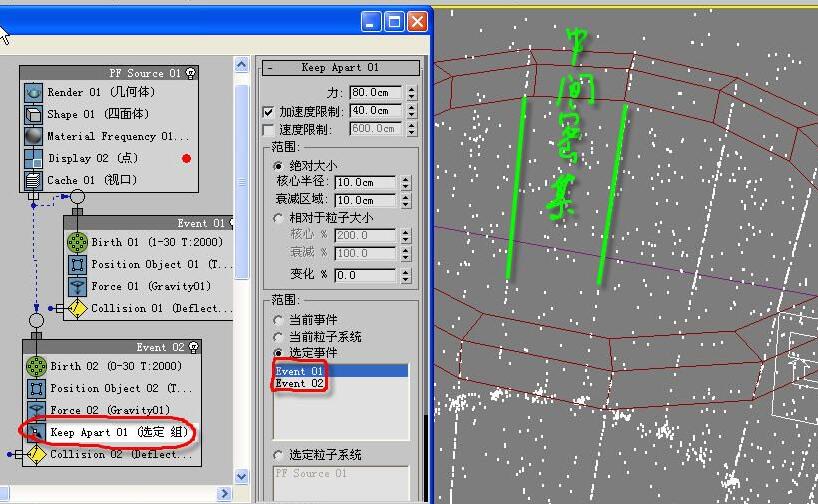Click the Display 02 operator icon

coord(33,158)
